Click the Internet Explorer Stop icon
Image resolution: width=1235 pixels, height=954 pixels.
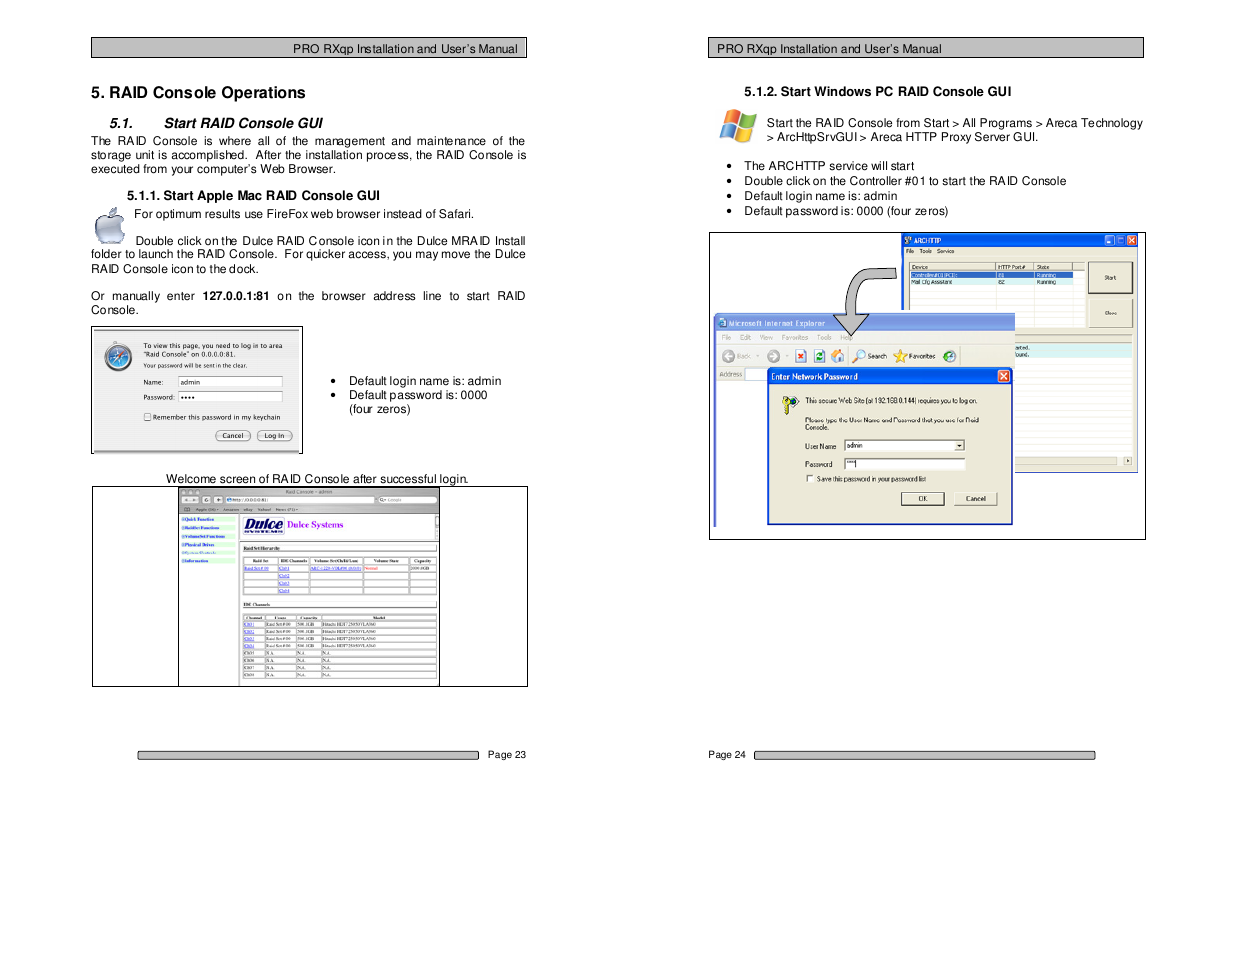(801, 355)
